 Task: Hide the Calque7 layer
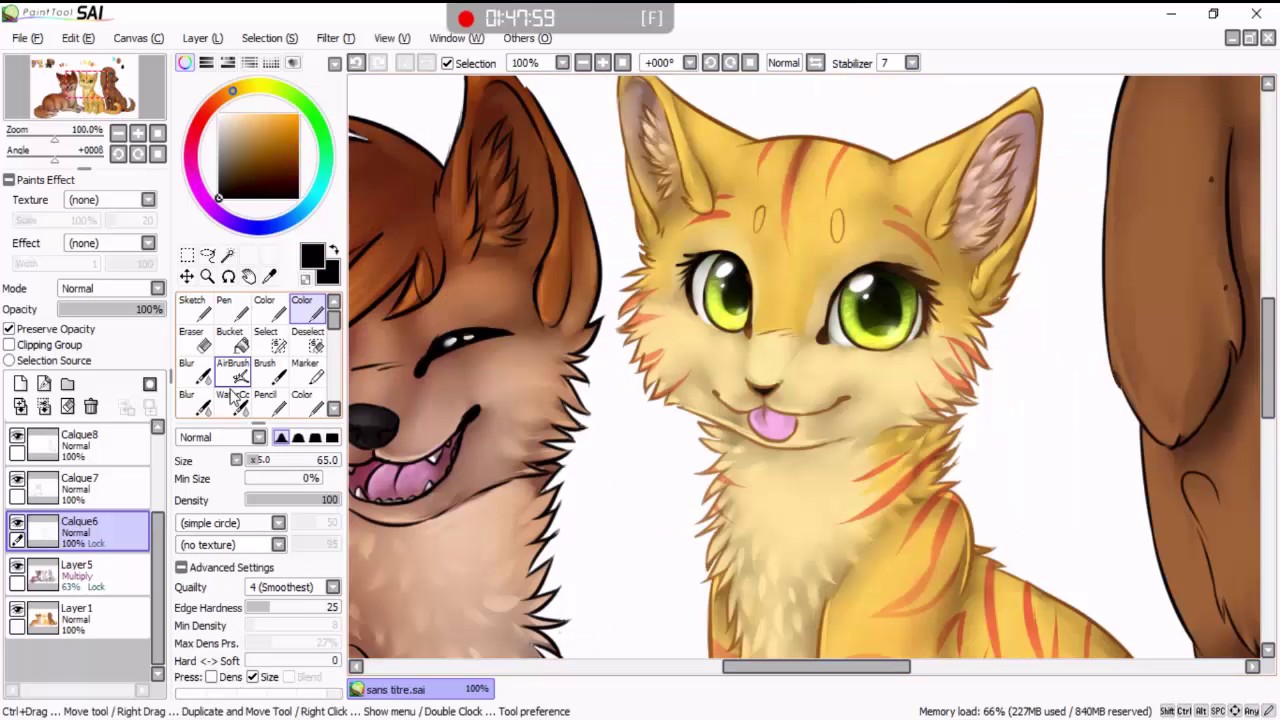tap(17, 479)
